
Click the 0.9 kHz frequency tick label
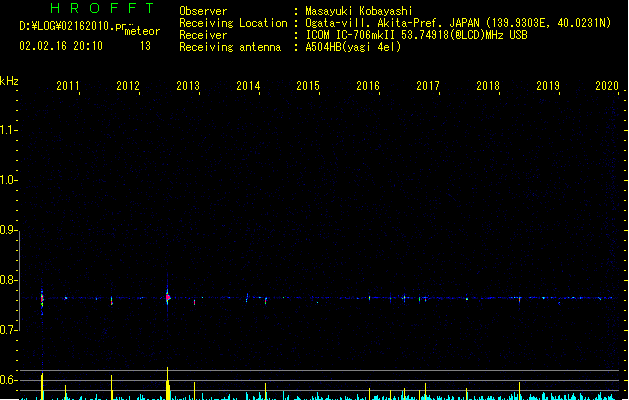(x=8, y=230)
